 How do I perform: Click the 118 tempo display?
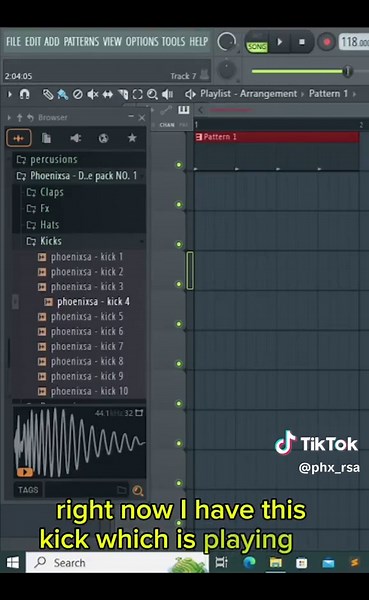click(354, 42)
